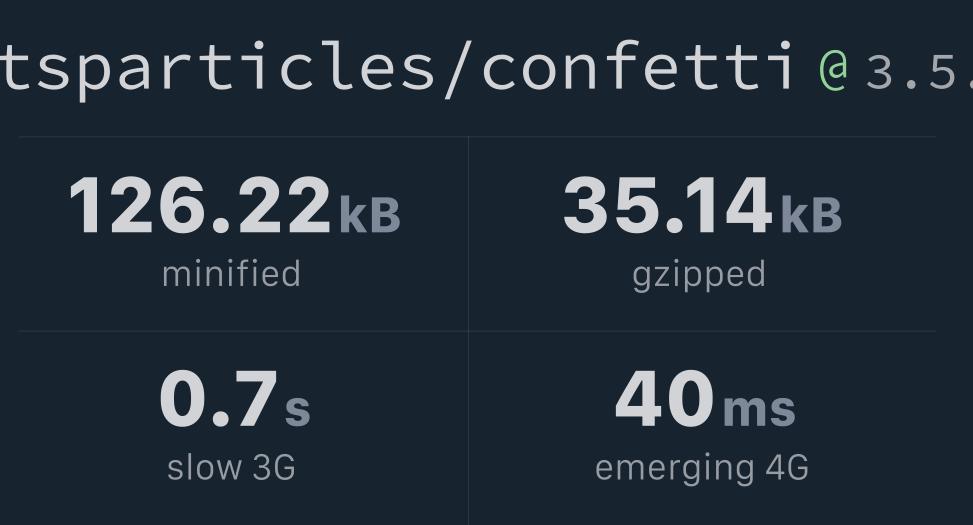Click the s unit beside 0.7
Viewport: 973px width, 525px height.
pos(297,410)
